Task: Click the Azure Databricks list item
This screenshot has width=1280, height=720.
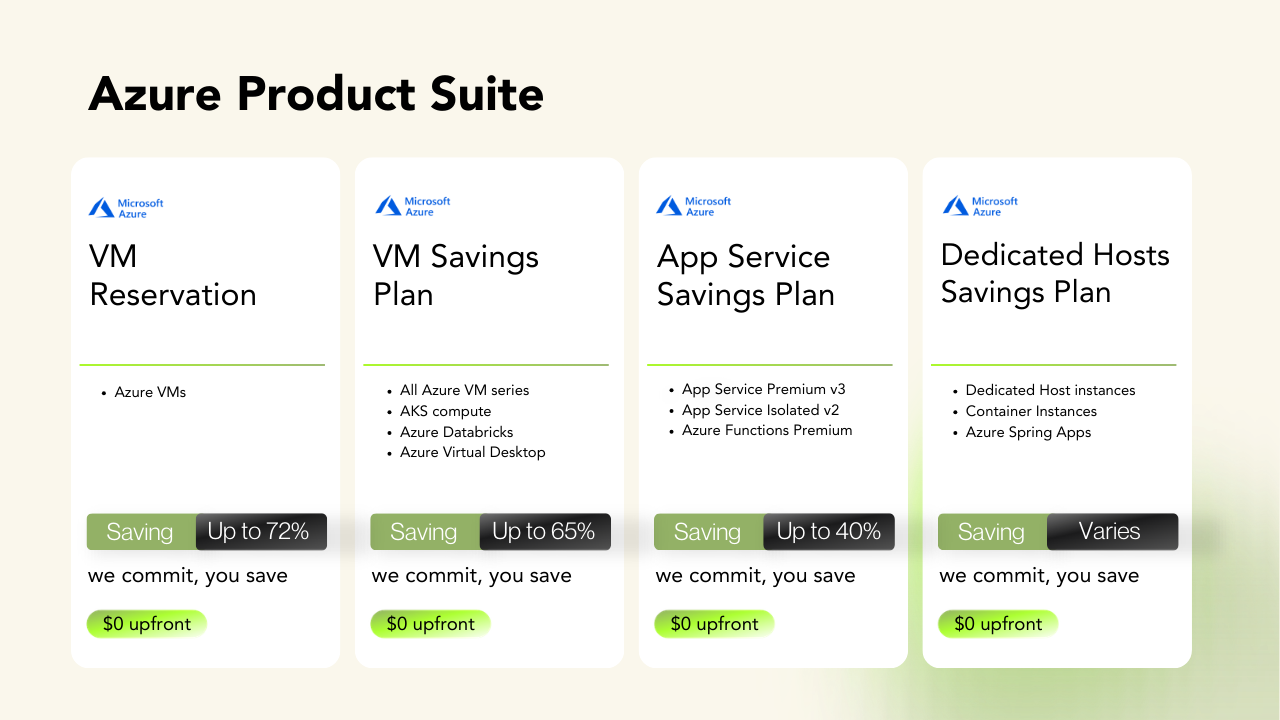Action: click(456, 432)
